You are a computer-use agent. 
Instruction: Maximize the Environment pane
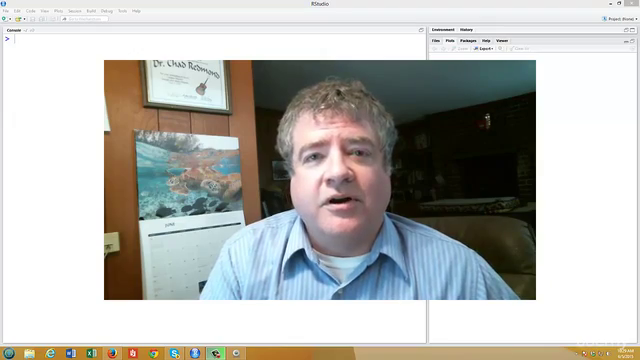[x=633, y=30]
